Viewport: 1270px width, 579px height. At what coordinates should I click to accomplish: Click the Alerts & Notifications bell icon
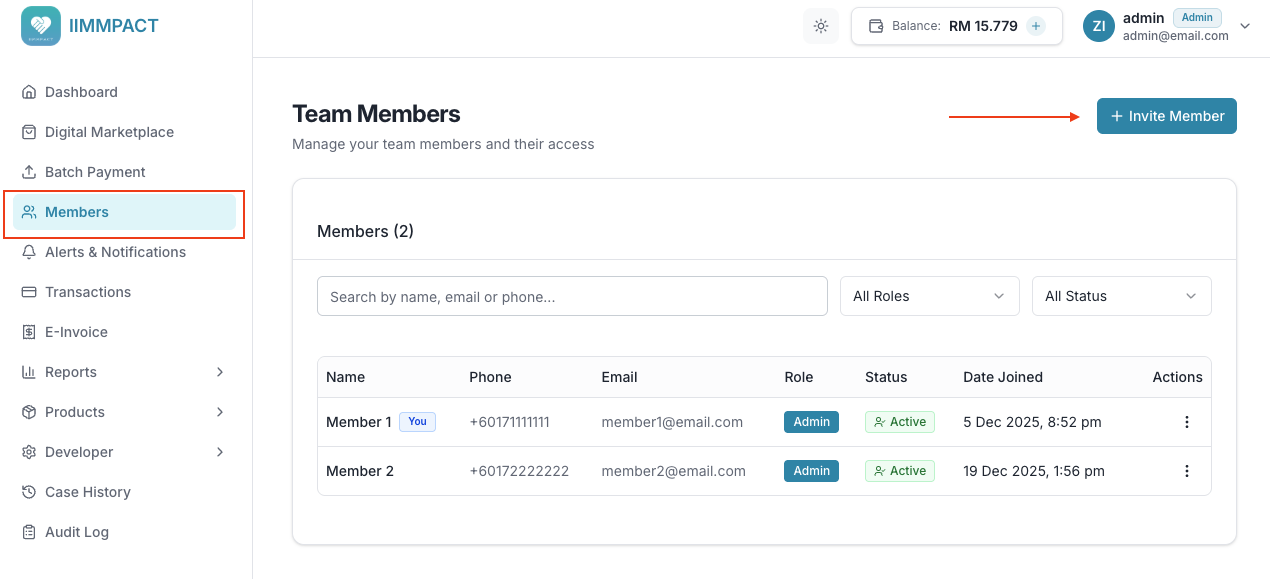tap(30, 251)
